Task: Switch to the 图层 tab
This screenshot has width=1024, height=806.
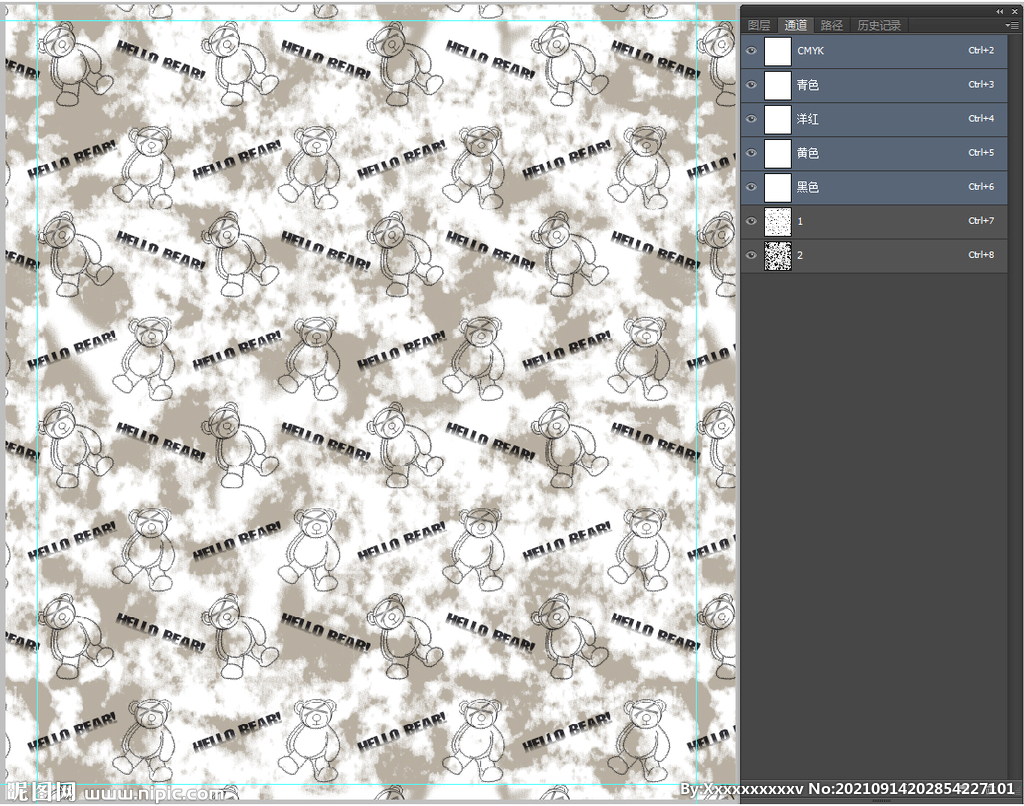Action: tap(759, 25)
